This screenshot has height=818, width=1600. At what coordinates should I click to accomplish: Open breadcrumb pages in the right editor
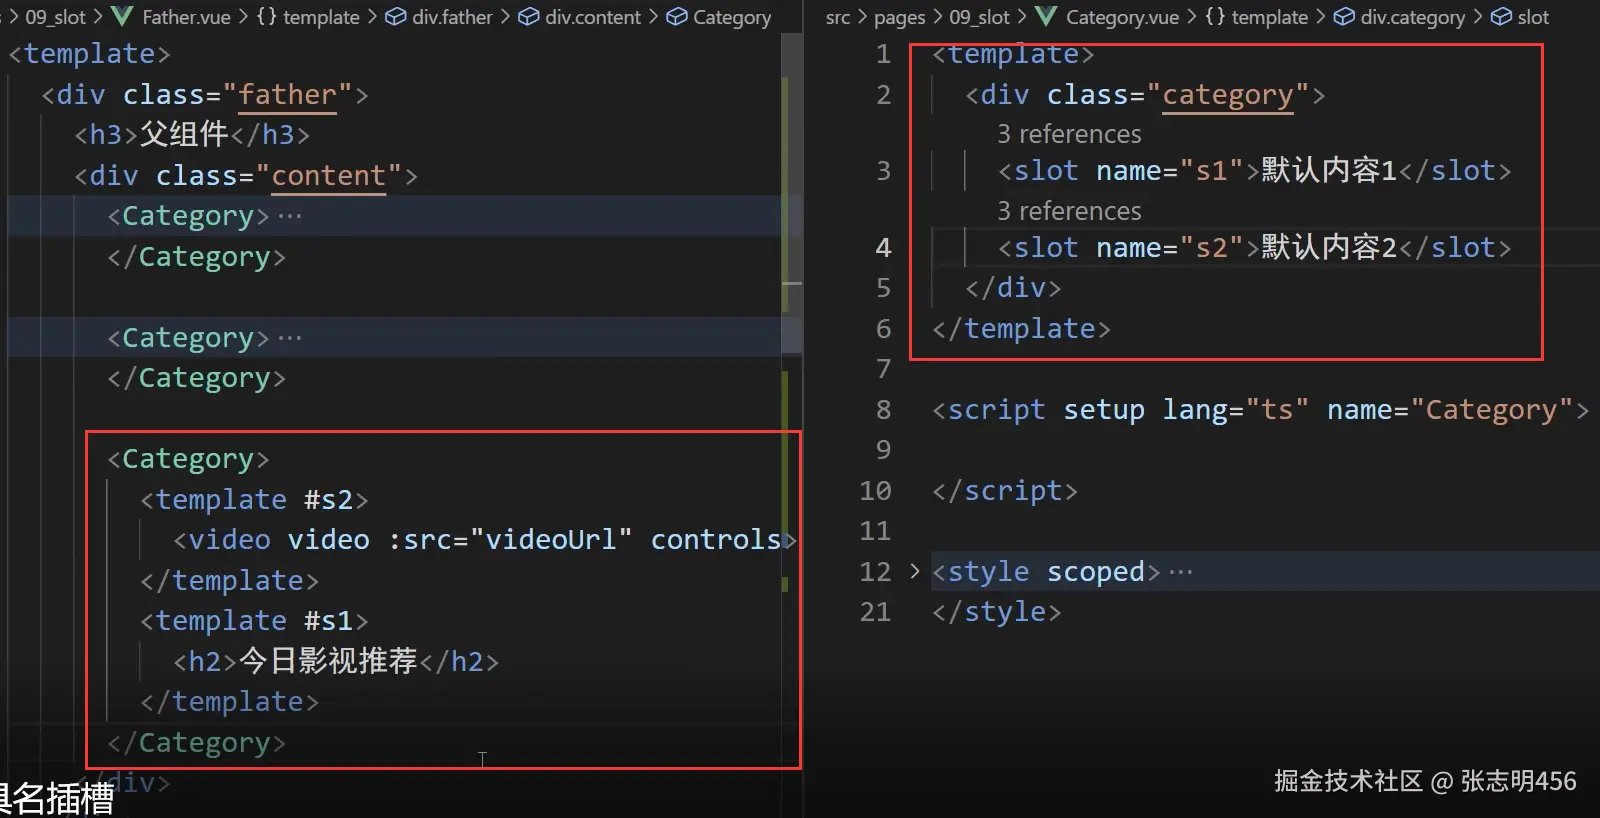coord(900,17)
